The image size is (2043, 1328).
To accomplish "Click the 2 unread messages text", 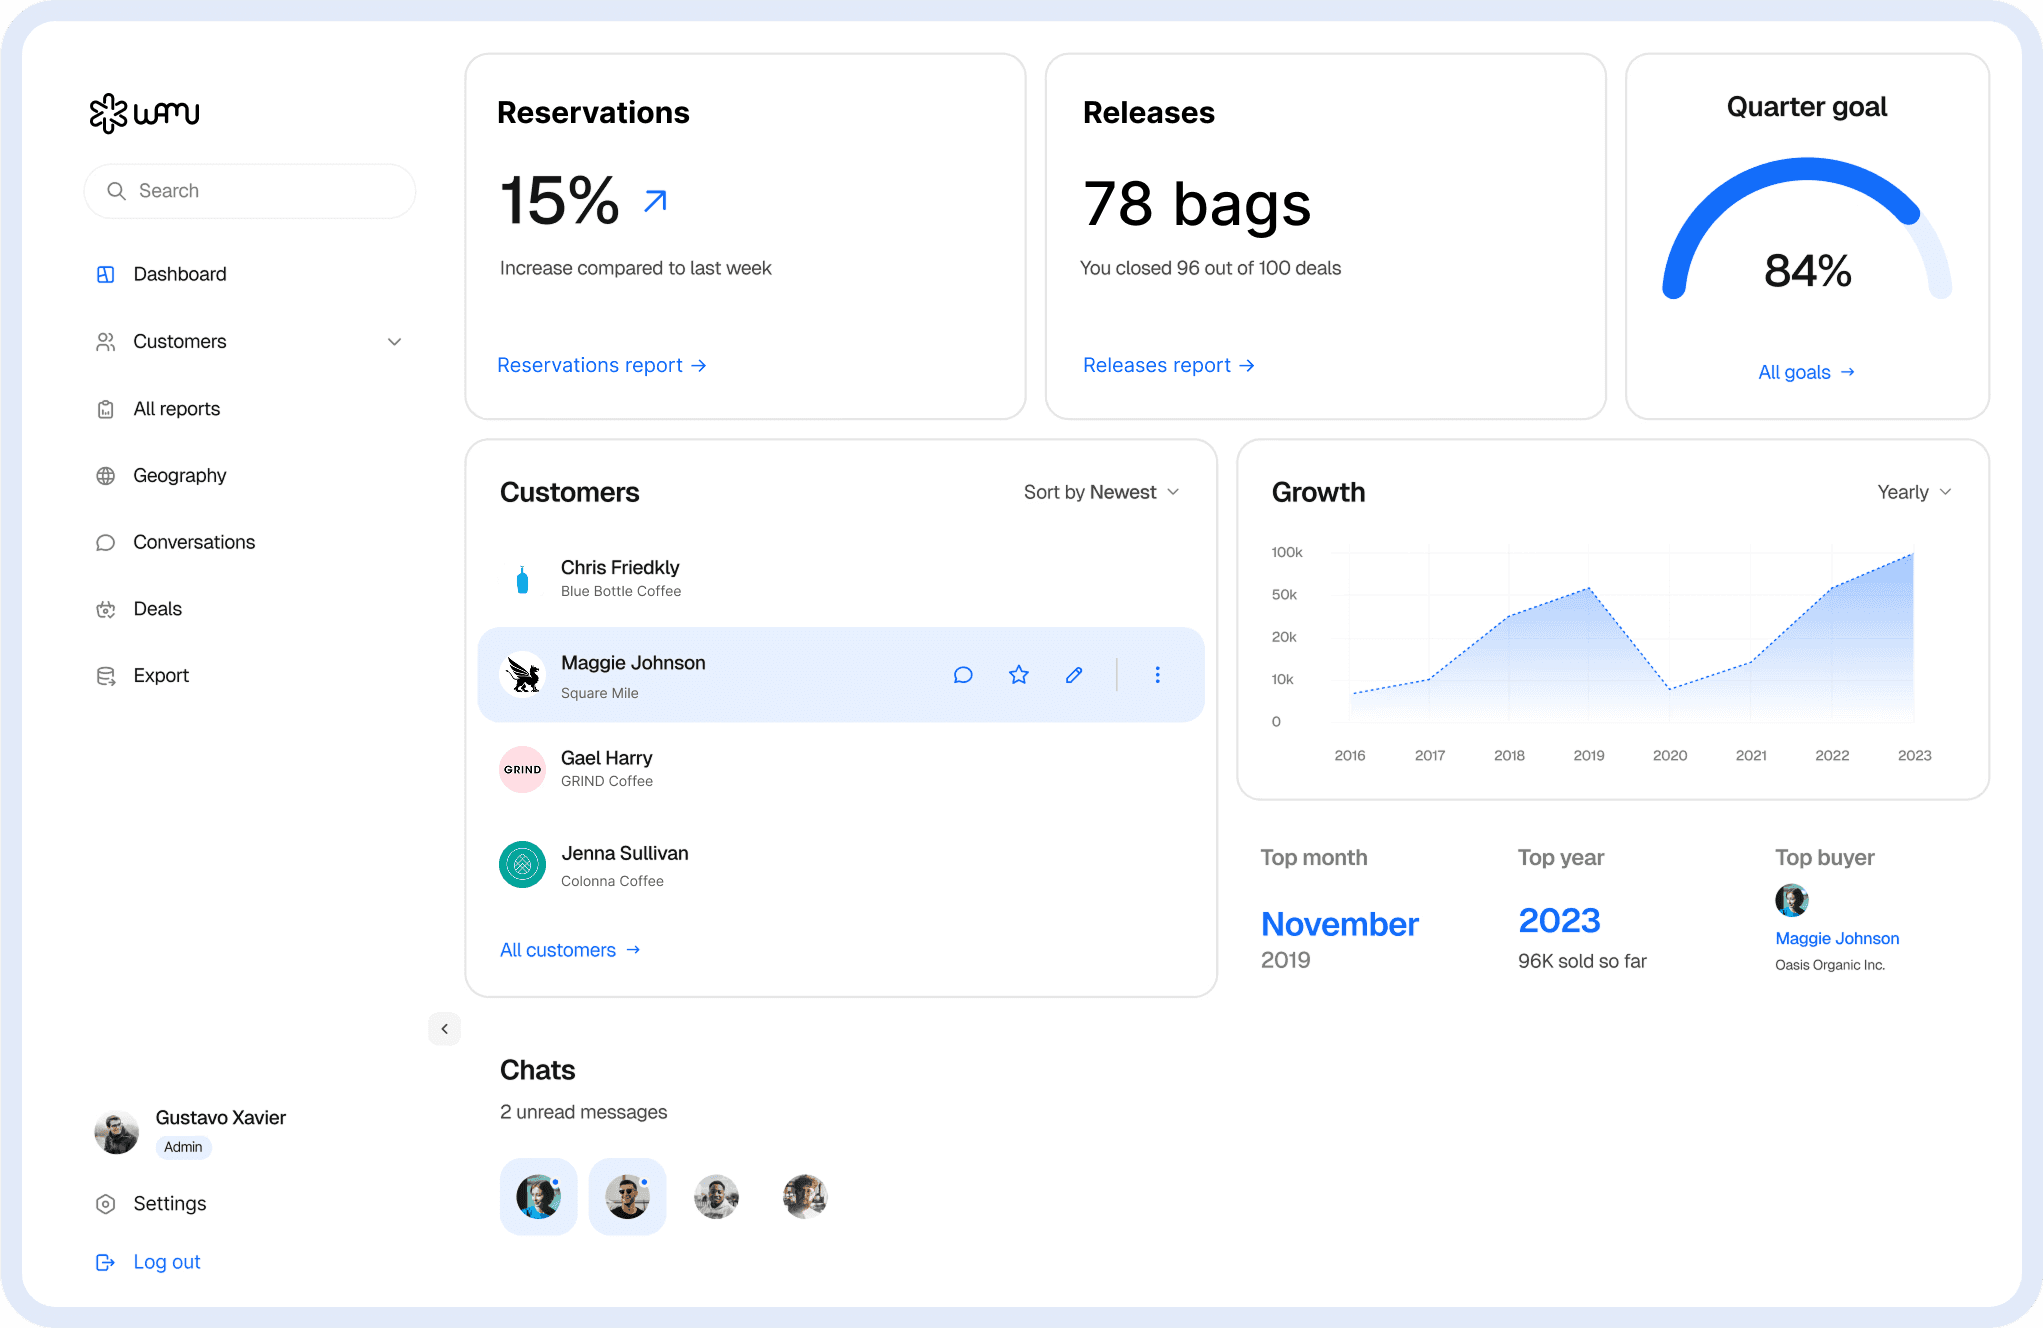I will click(583, 1112).
